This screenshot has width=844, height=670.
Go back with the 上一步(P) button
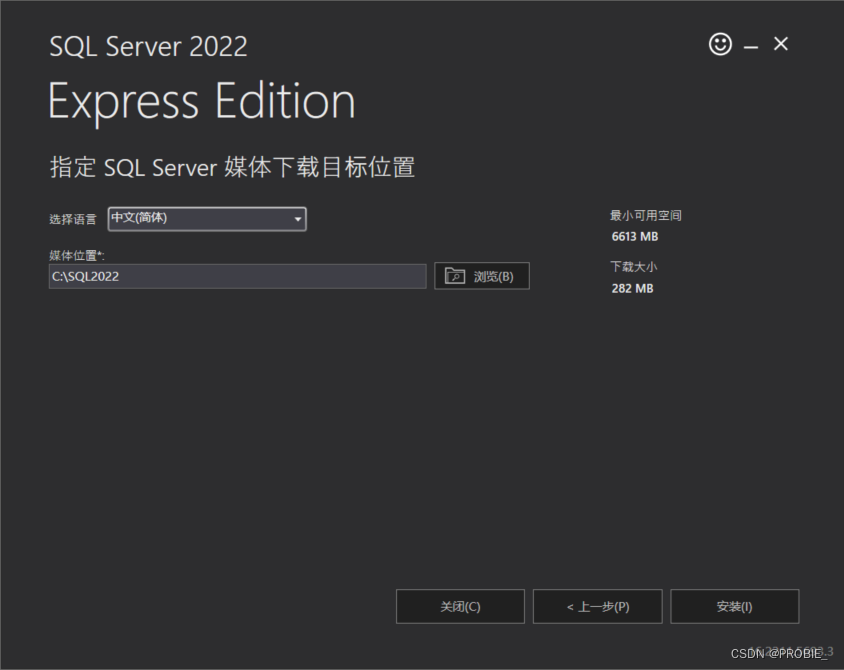click(597, 606)
